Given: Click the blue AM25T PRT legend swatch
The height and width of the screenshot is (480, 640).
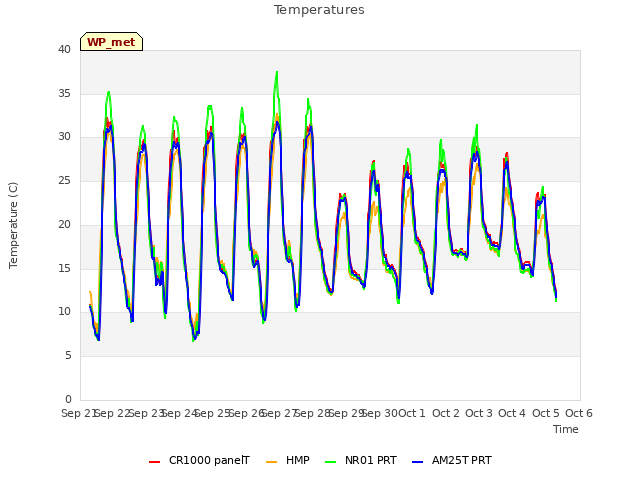Looking at the screenshot, I should pos(418,462).
